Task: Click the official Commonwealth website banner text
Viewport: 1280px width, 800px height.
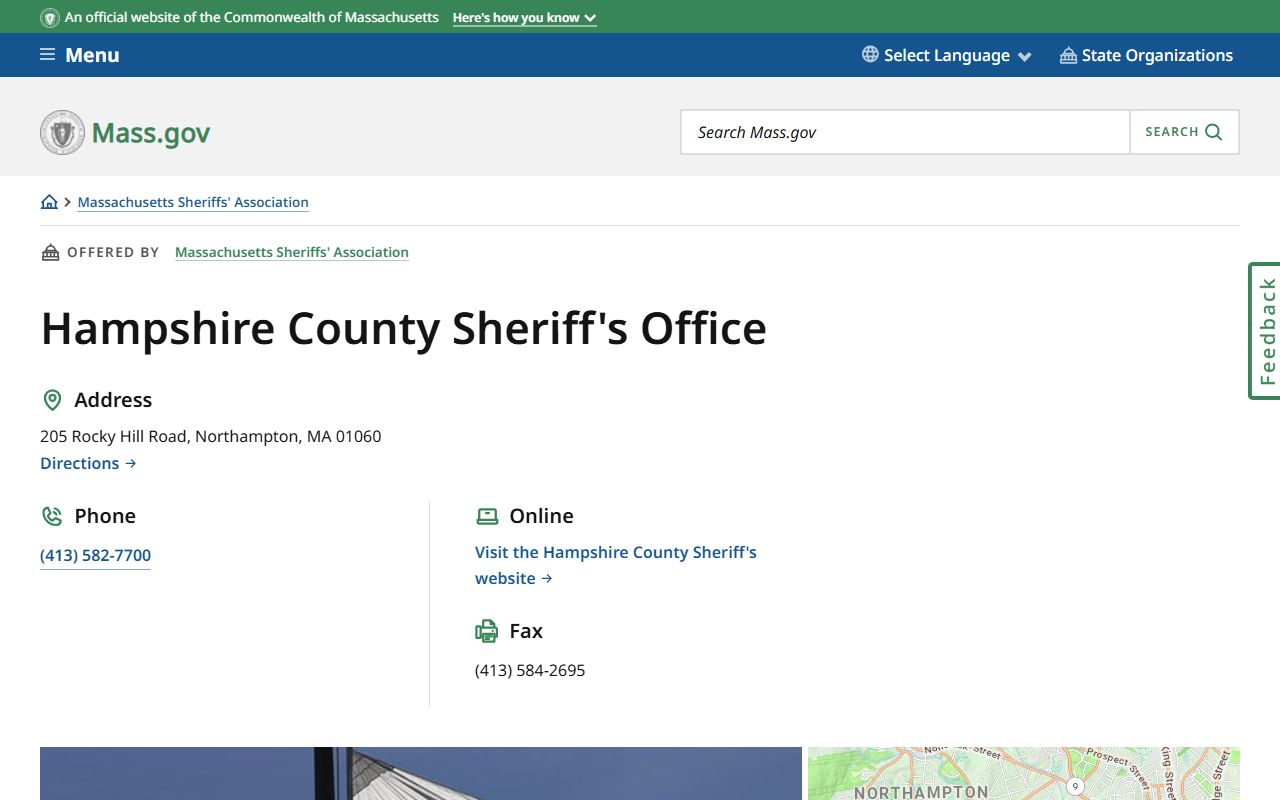Action: 252,18
